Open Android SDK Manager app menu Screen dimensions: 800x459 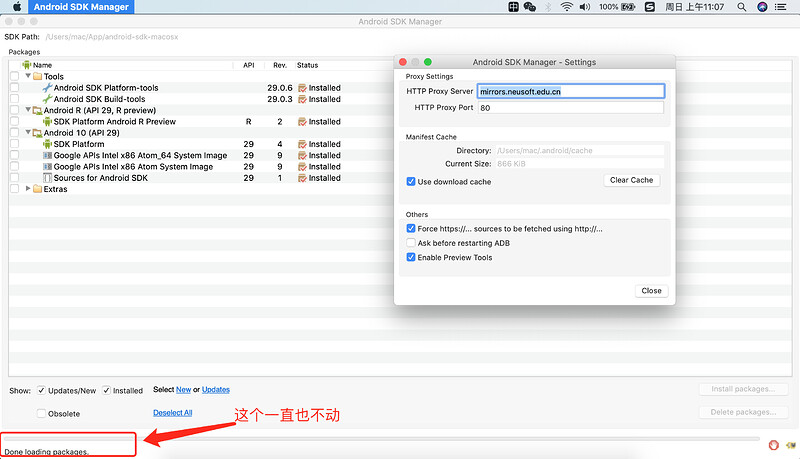tap(81, 7)
